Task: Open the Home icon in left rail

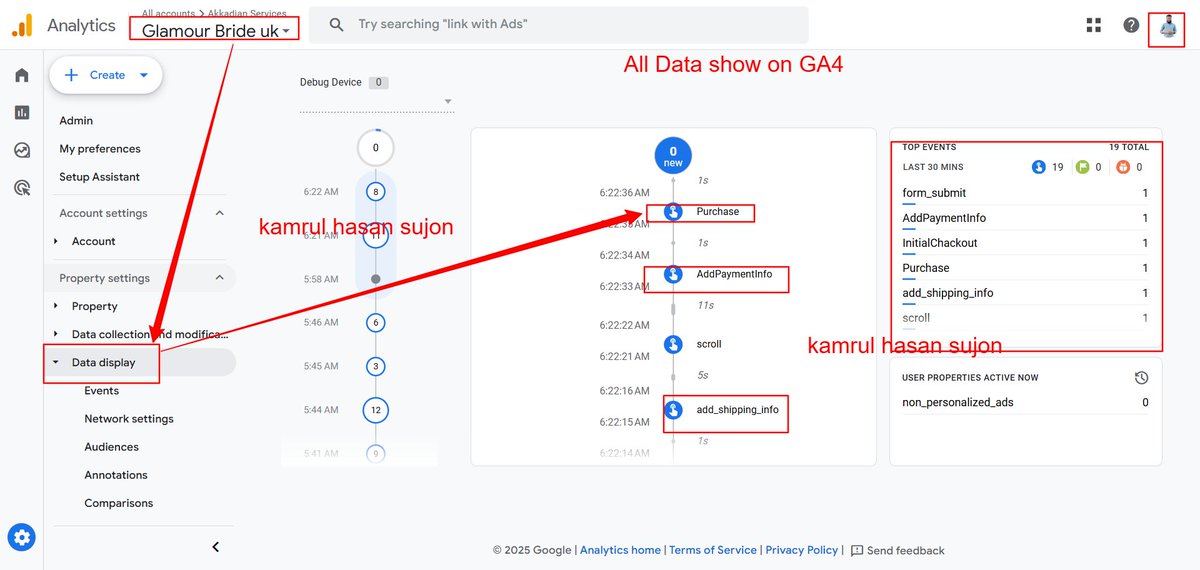Action: coord(22,75)
